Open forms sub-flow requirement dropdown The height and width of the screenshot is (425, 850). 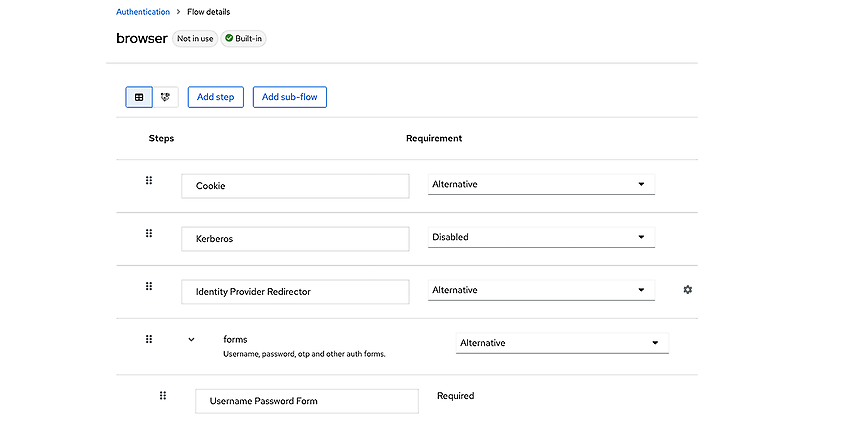[562, 343]
